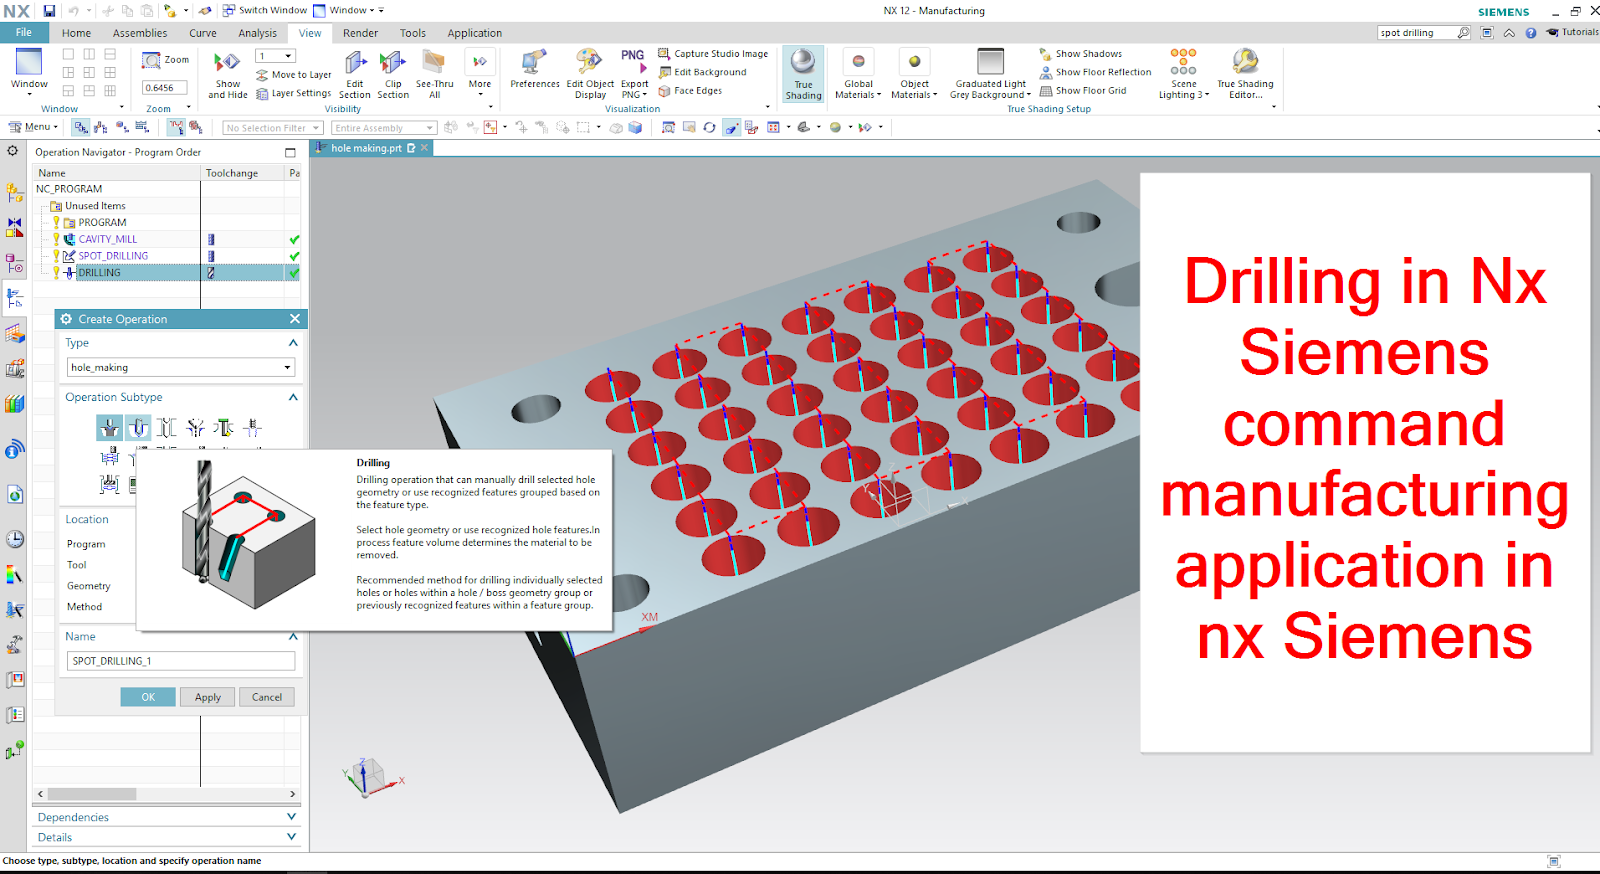Click Apply in Create Operation dialog
The height and width of the screenshot is (874, 1600).
point(208,697)
